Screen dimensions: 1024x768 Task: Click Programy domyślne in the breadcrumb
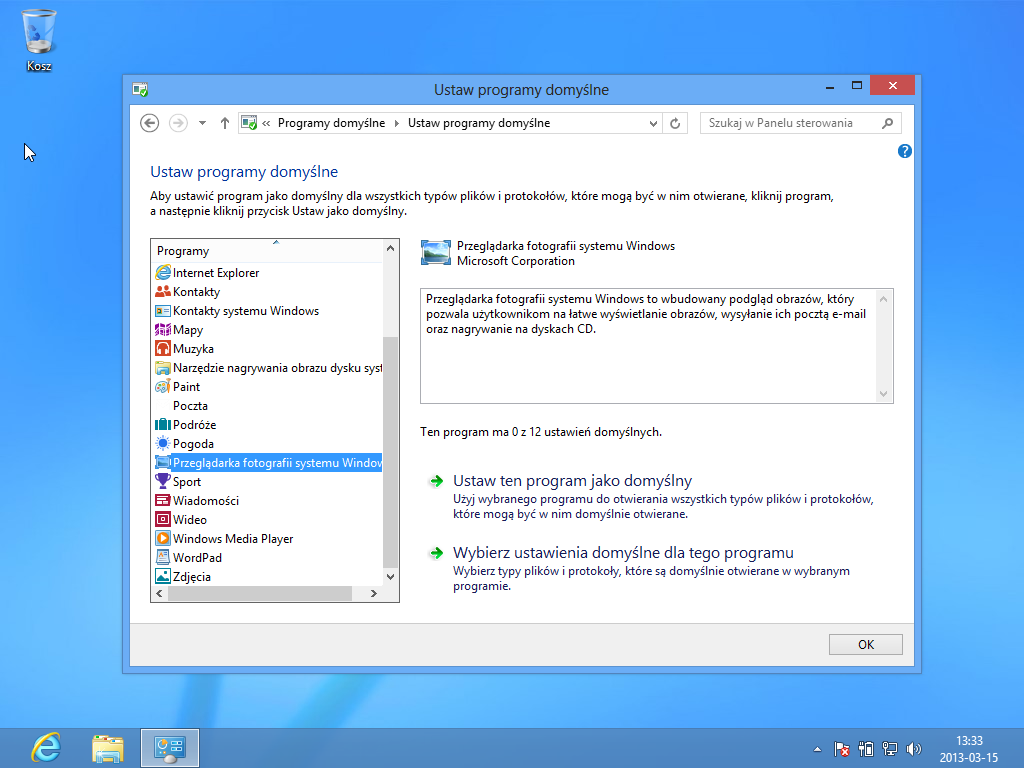click(331, 123)
